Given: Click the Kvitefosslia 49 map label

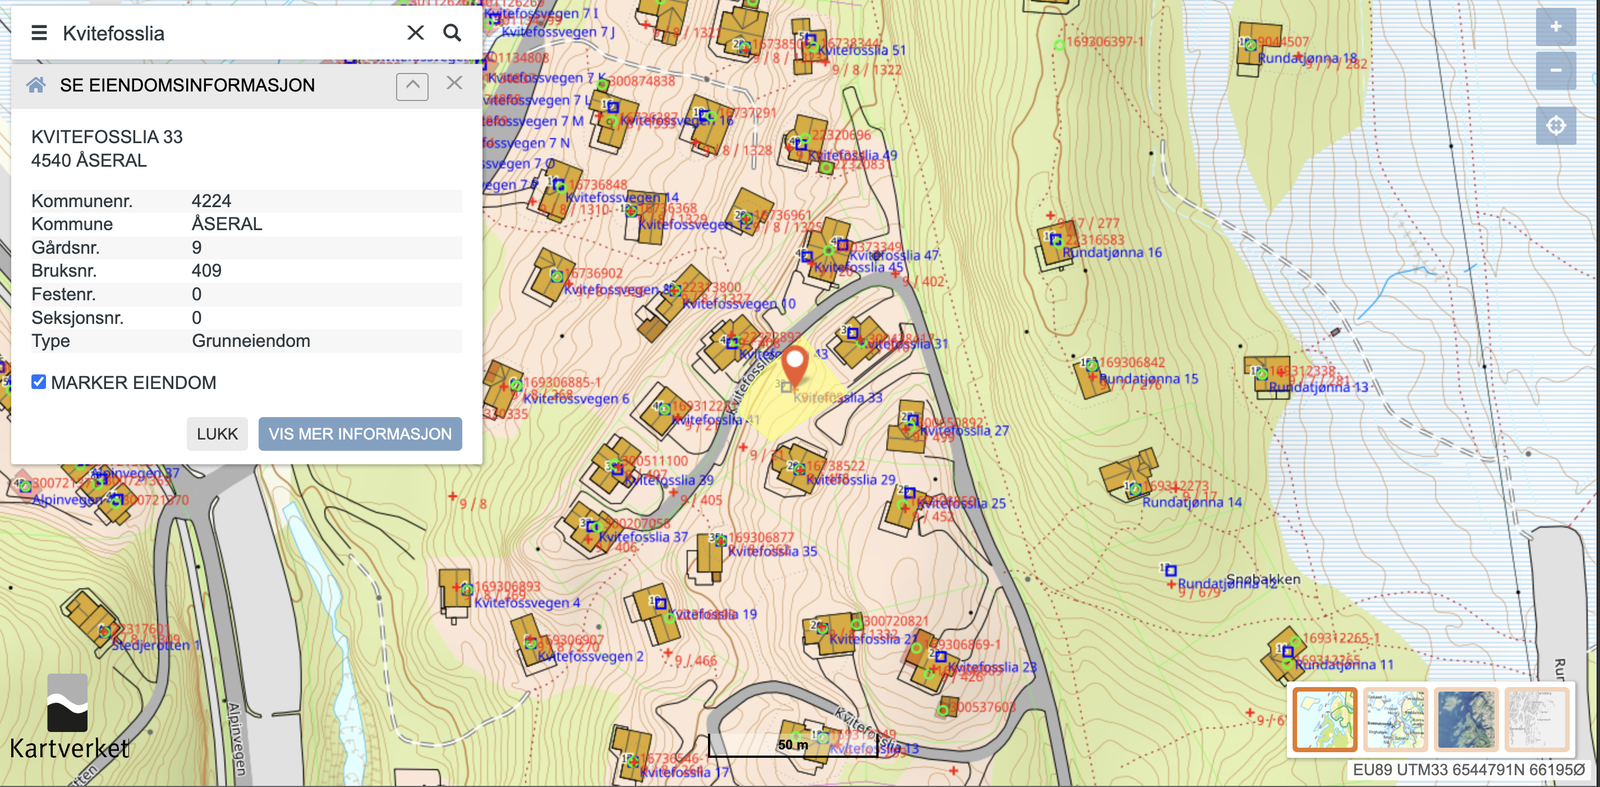Looking at the screenshot, I should point(853,155).
